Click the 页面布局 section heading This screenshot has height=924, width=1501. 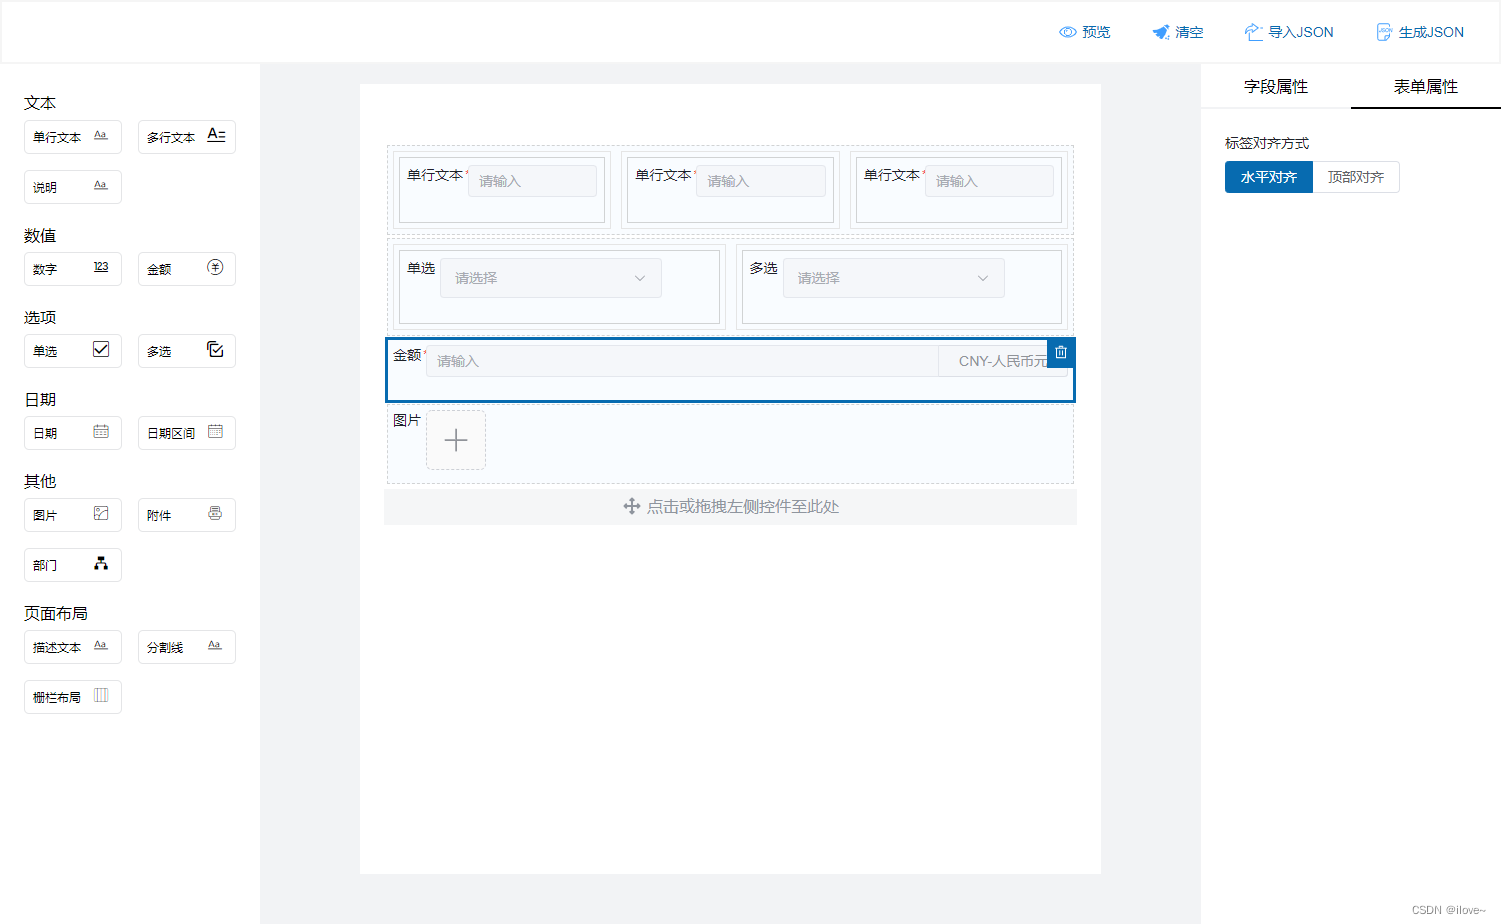pos(56,613)
